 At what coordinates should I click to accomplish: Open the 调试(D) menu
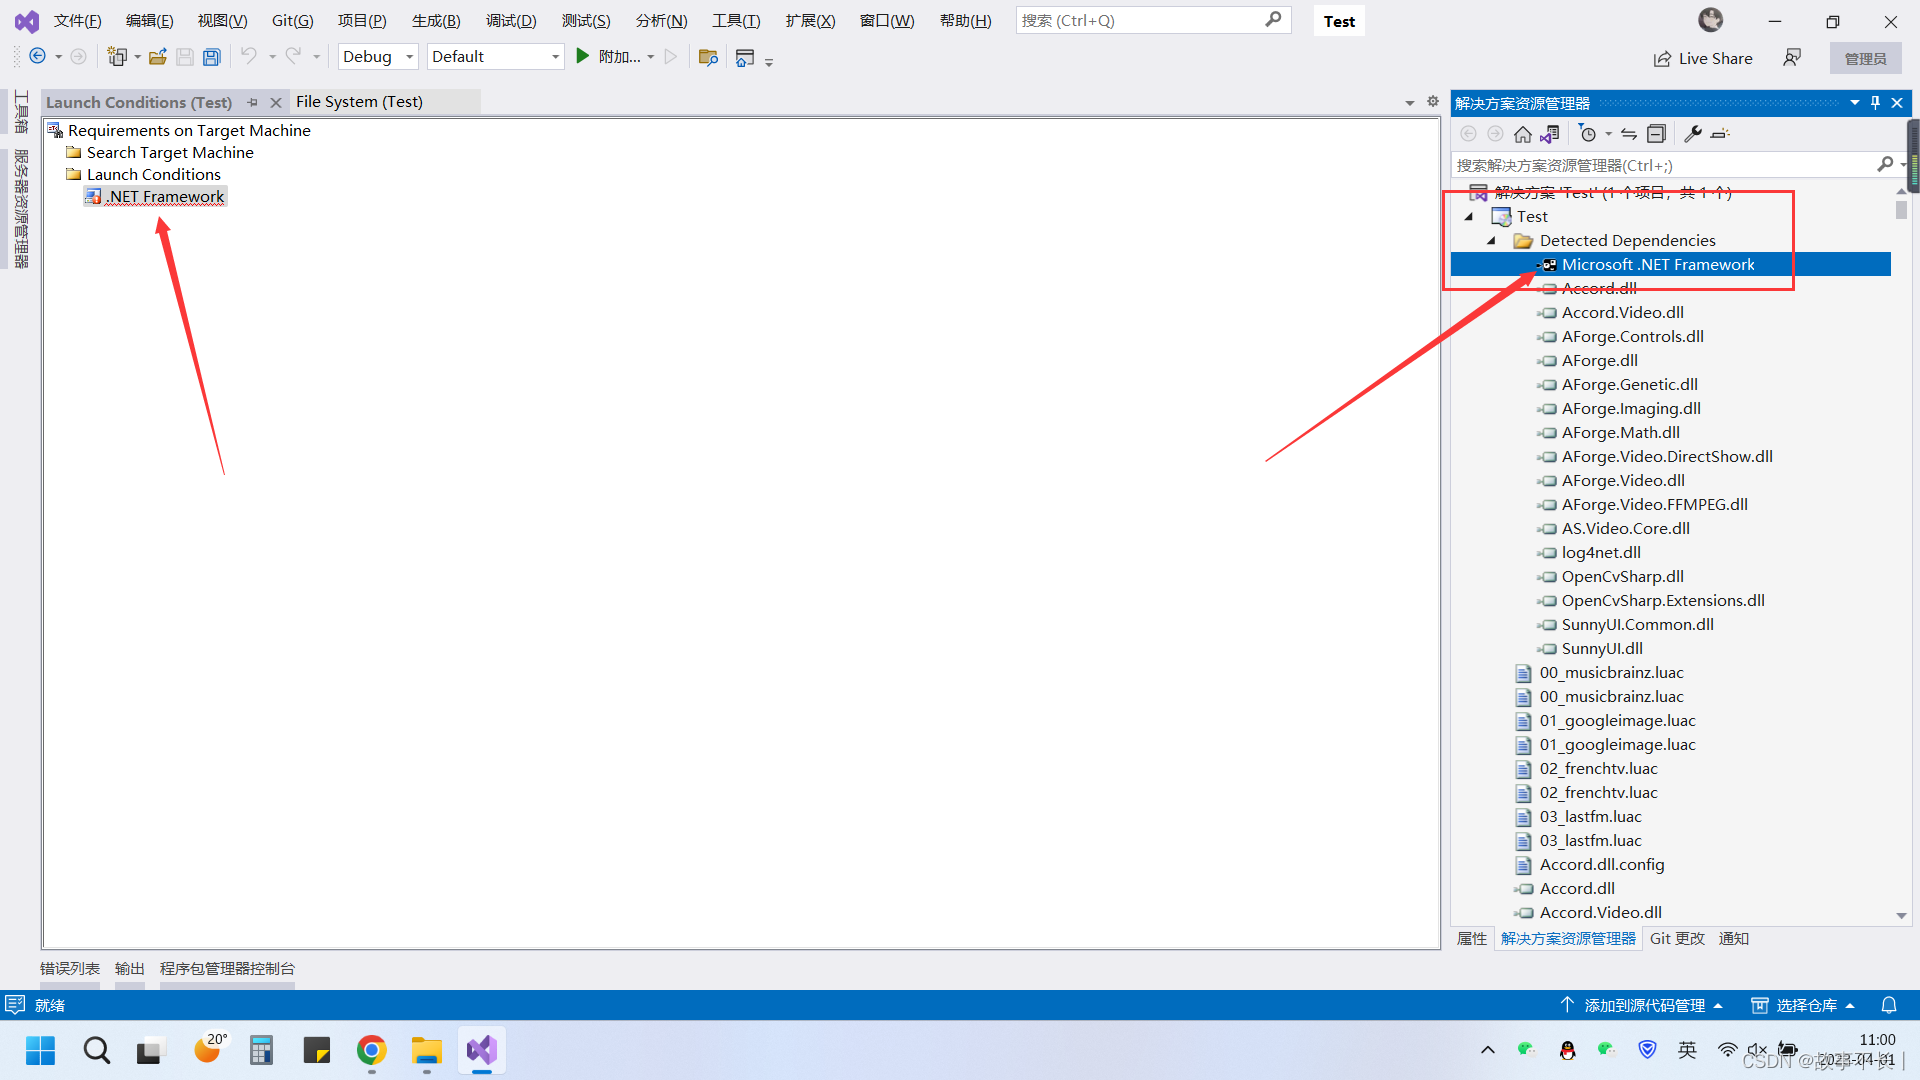pos(511,21)
